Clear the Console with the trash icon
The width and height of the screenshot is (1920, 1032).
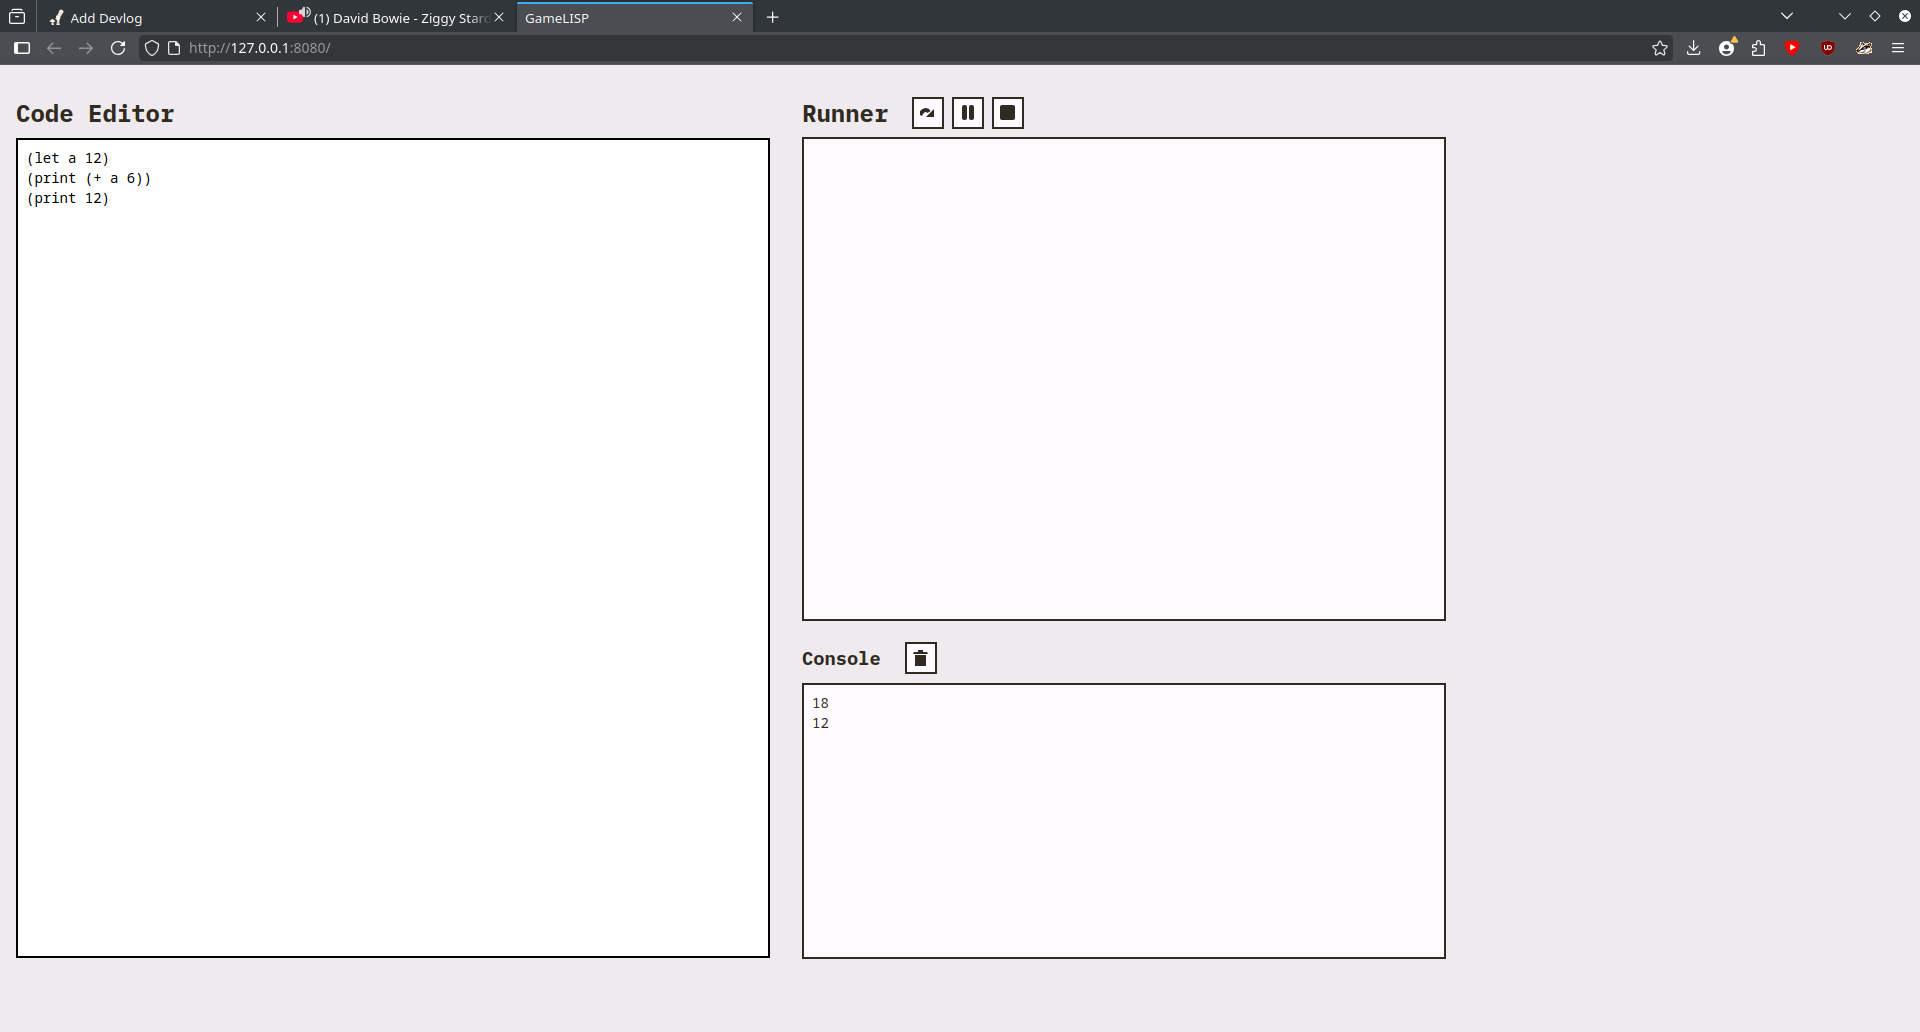click(x=920, y=658)
